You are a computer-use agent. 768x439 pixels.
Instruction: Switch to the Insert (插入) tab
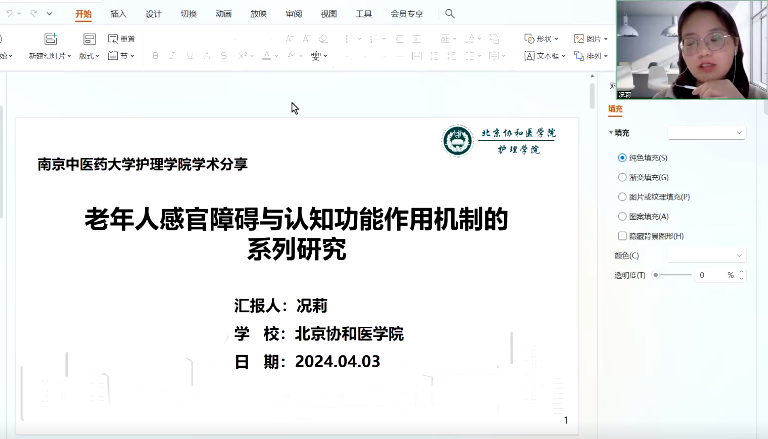pos(118,14)
